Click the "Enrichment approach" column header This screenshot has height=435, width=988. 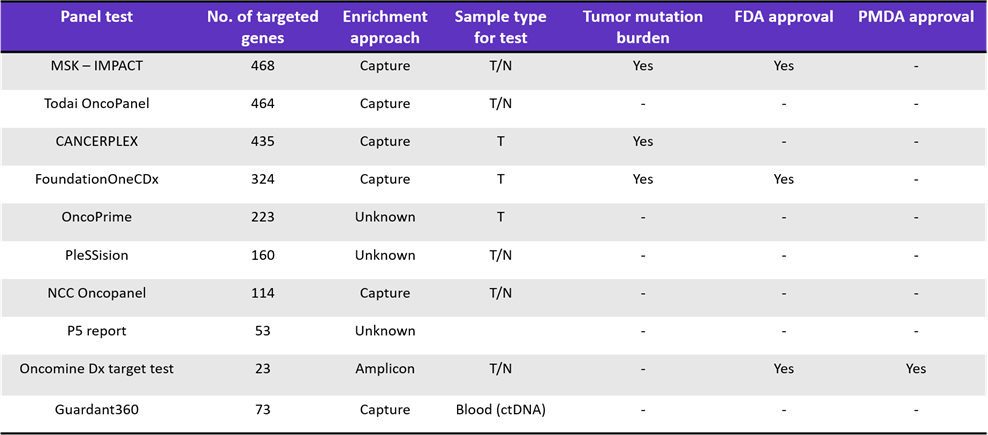click(x=386, y=28)
